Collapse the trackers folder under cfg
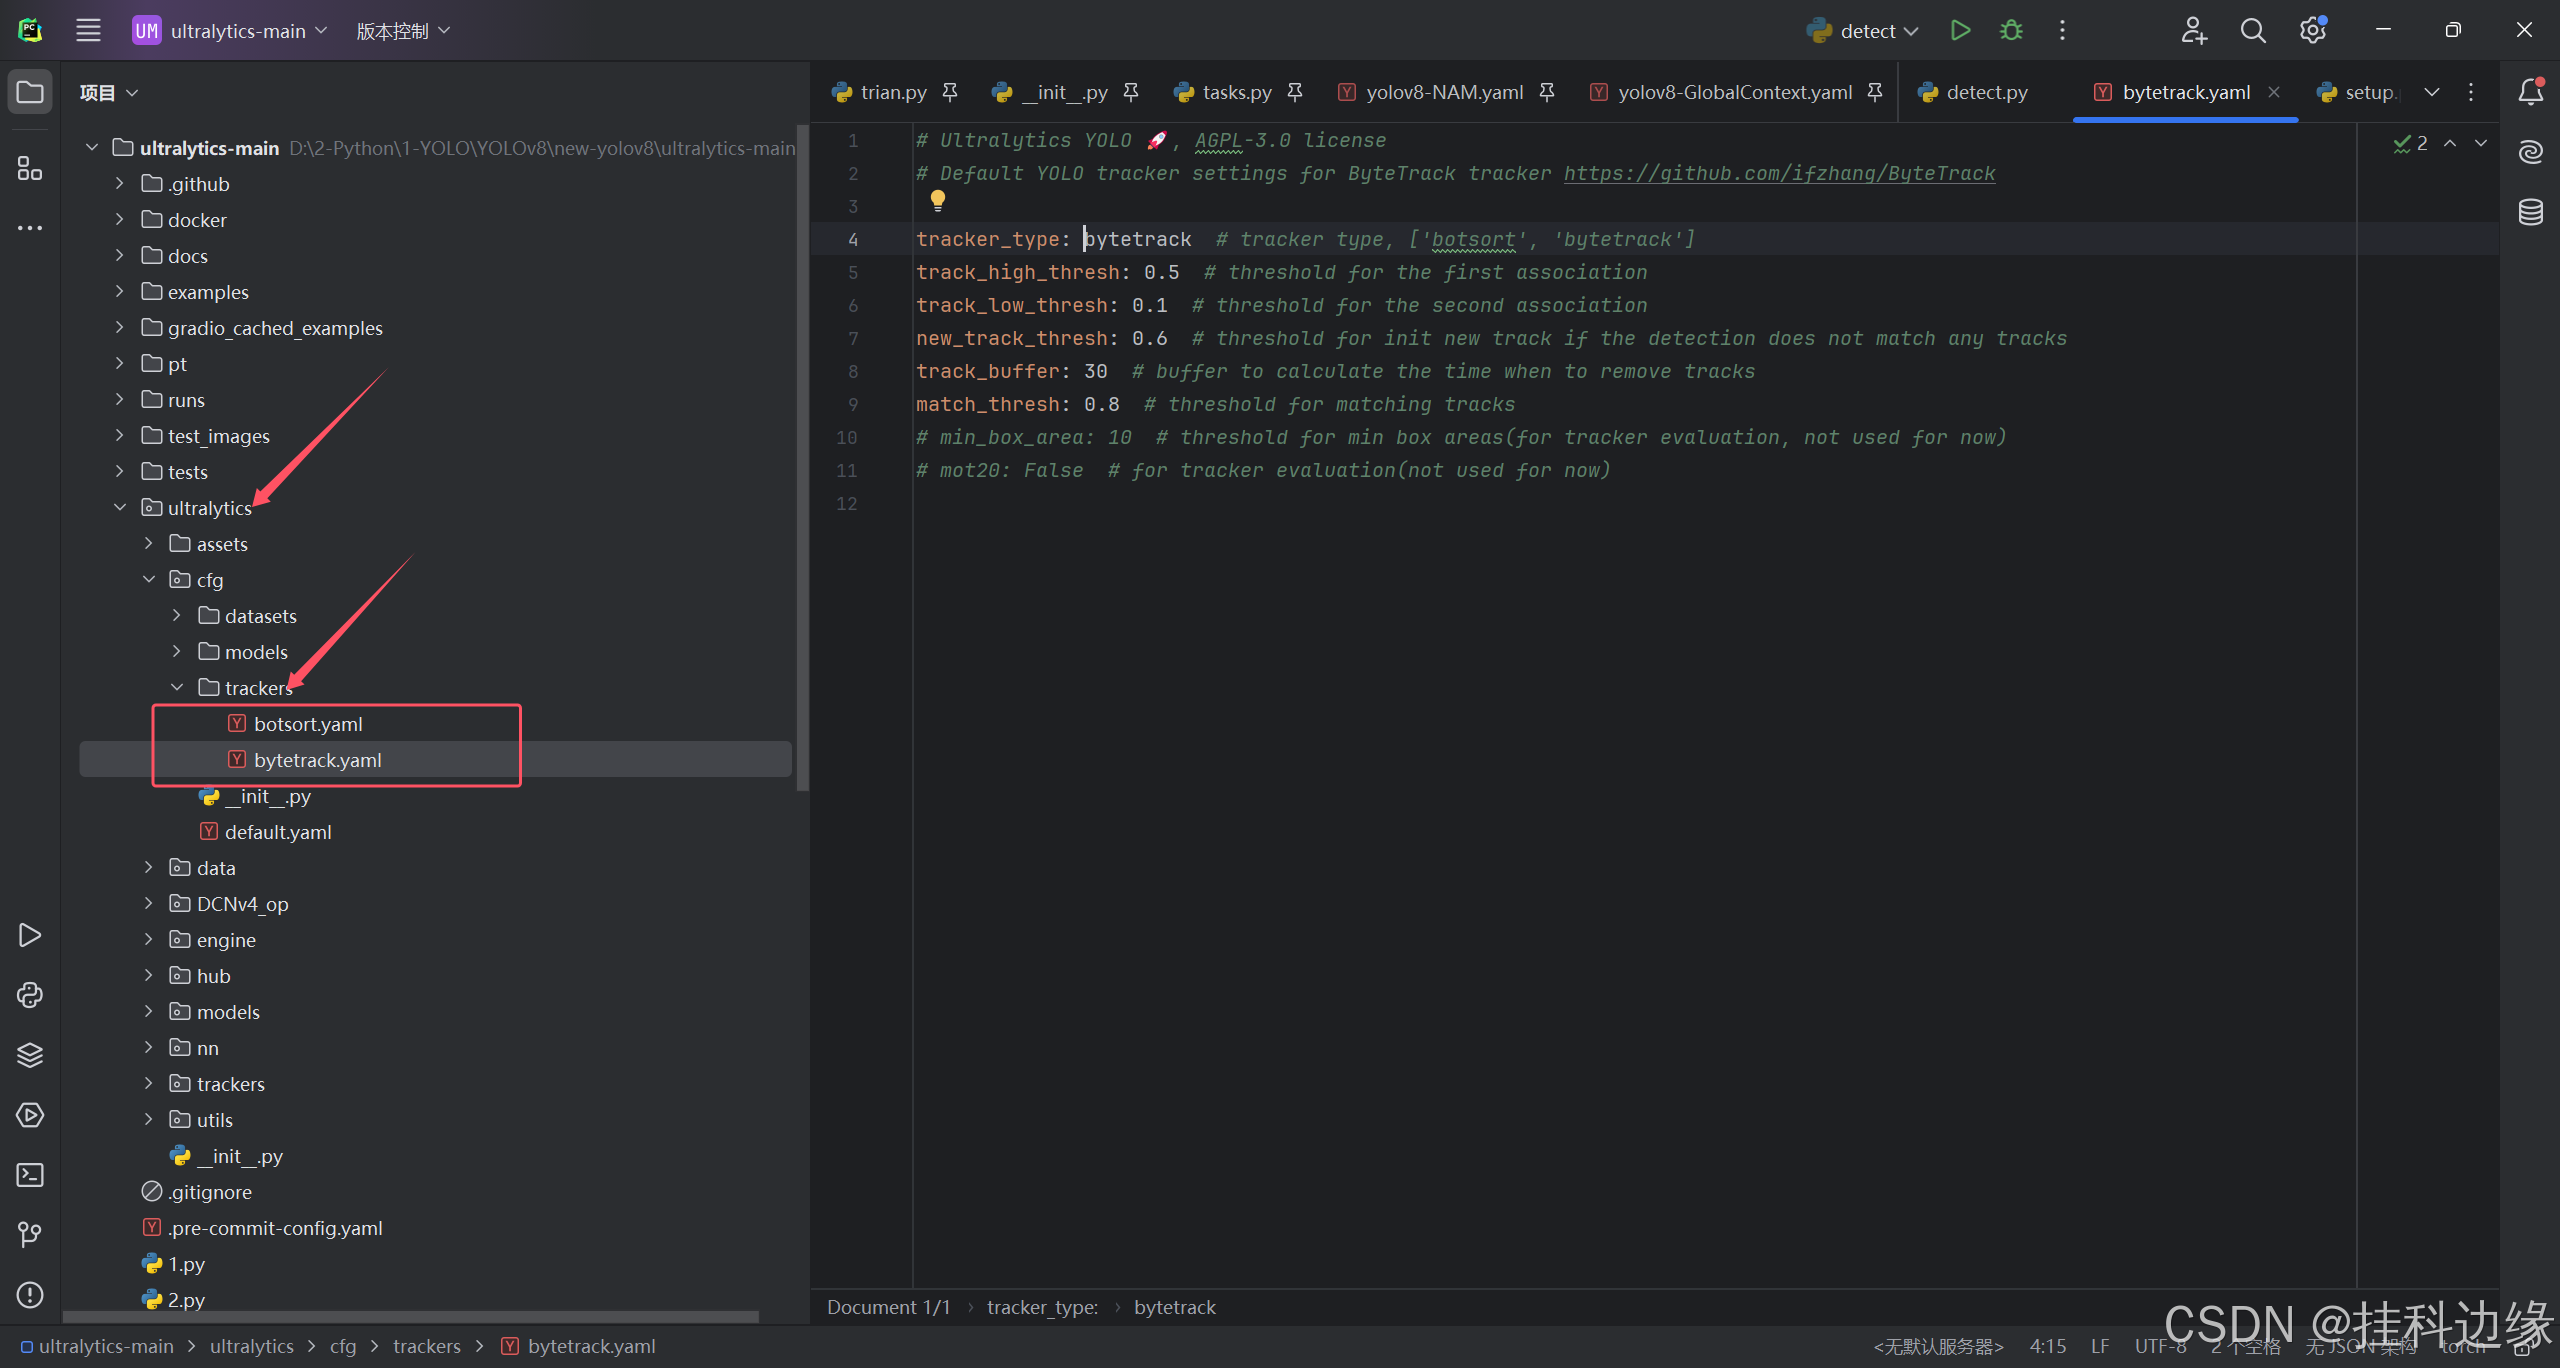The image size is (2560, 1368). point(177,688)
